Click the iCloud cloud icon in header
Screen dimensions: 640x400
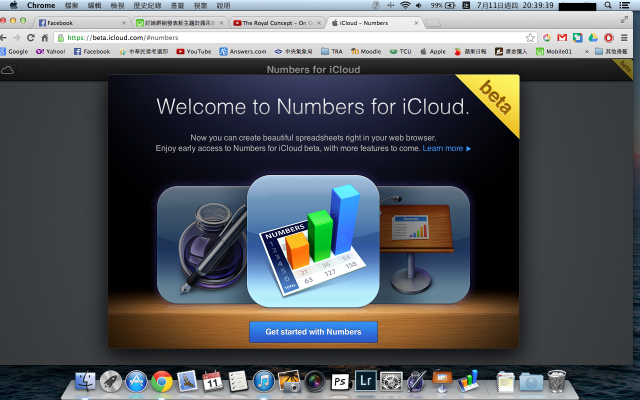pos(7,70)
